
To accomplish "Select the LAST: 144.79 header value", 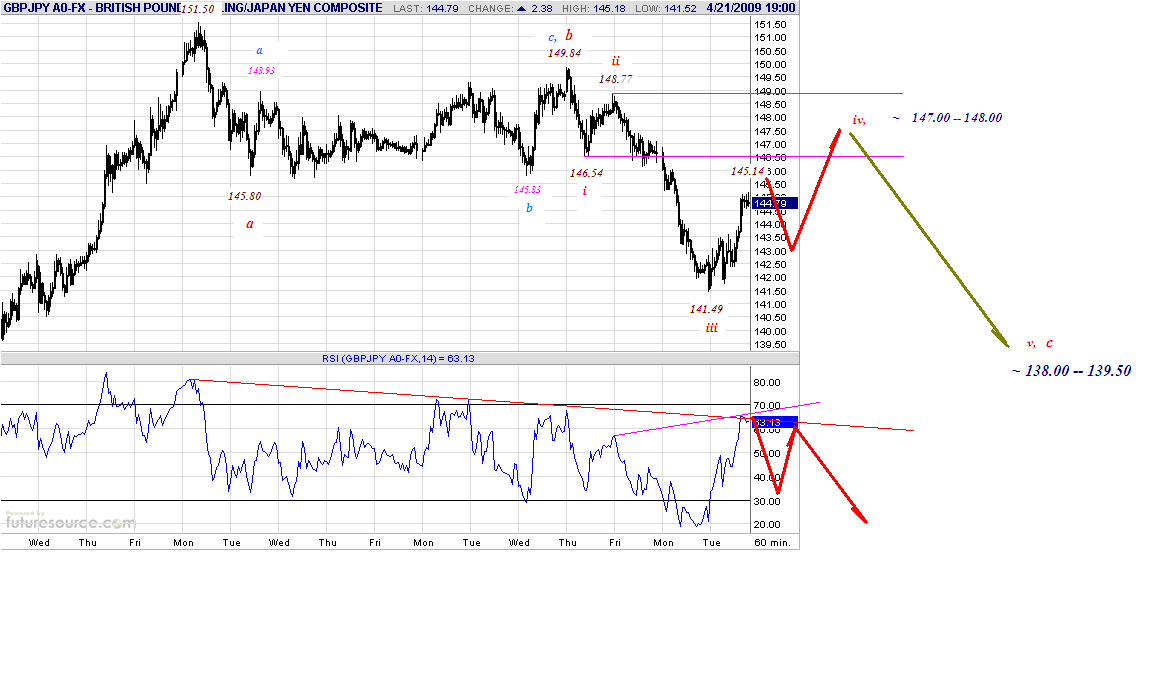I will click(x=425, y=8).
